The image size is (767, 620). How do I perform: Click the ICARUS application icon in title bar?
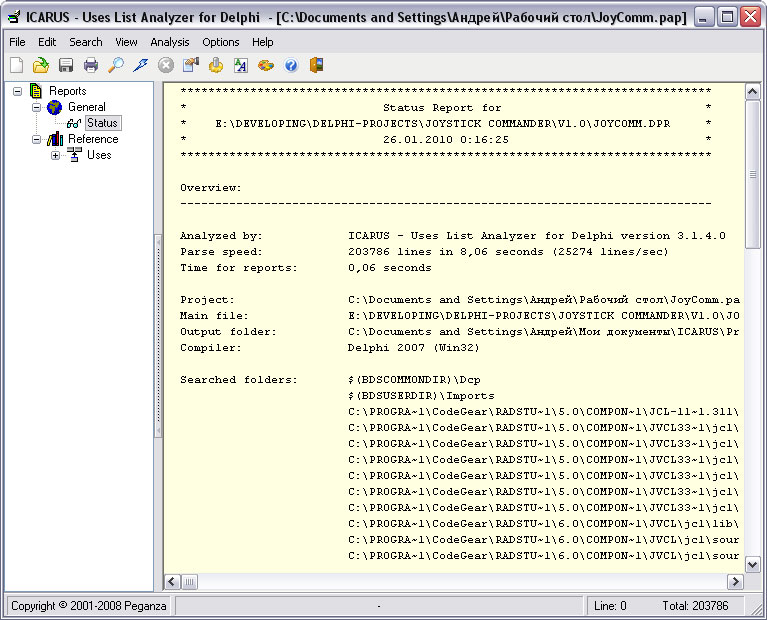coord(14,17)
